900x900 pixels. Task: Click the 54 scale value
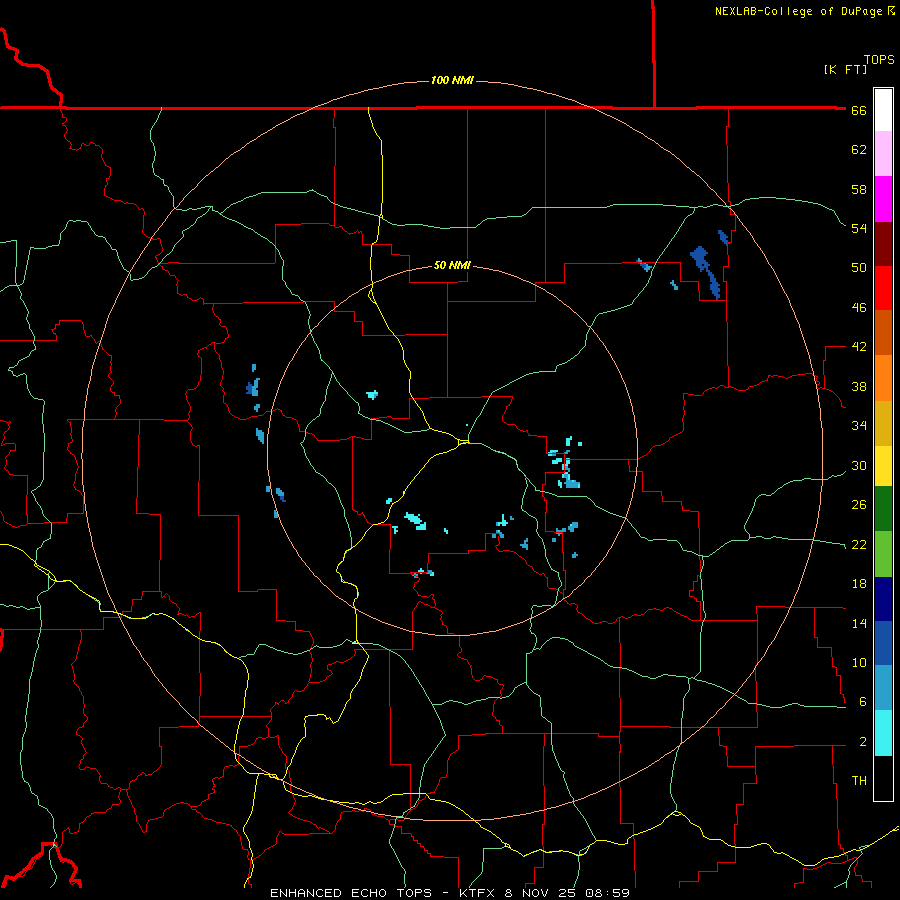pyautogui.click(x=859, y=228)
